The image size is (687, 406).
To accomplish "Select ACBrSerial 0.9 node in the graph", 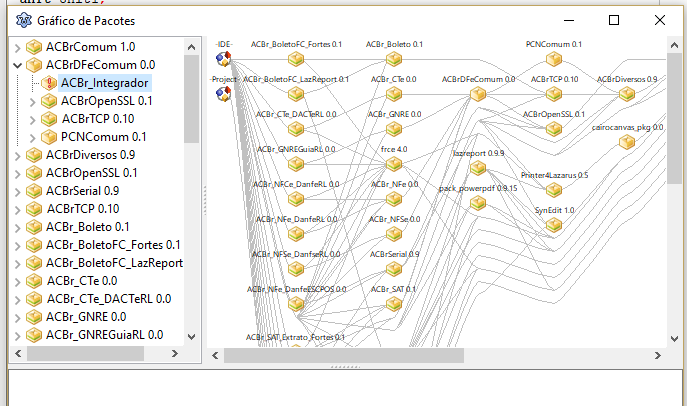I will pyautogui.click(x=394, y=269).
